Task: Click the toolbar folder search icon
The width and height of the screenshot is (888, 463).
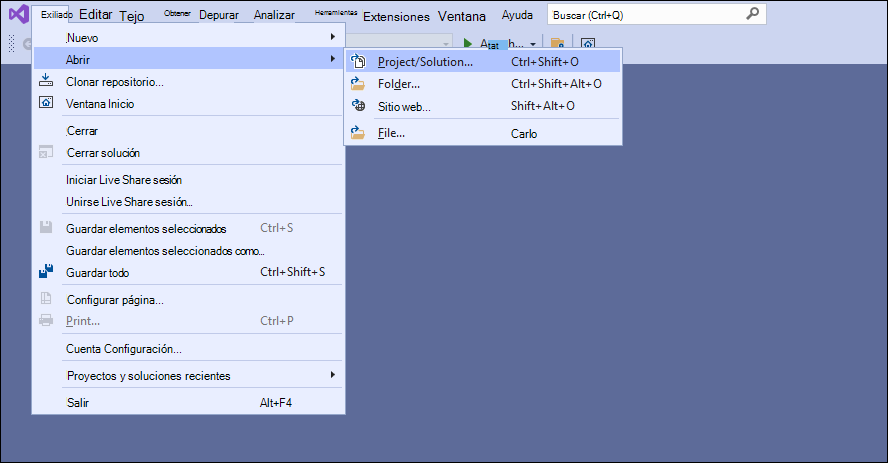Action: (x=558, y=44)
